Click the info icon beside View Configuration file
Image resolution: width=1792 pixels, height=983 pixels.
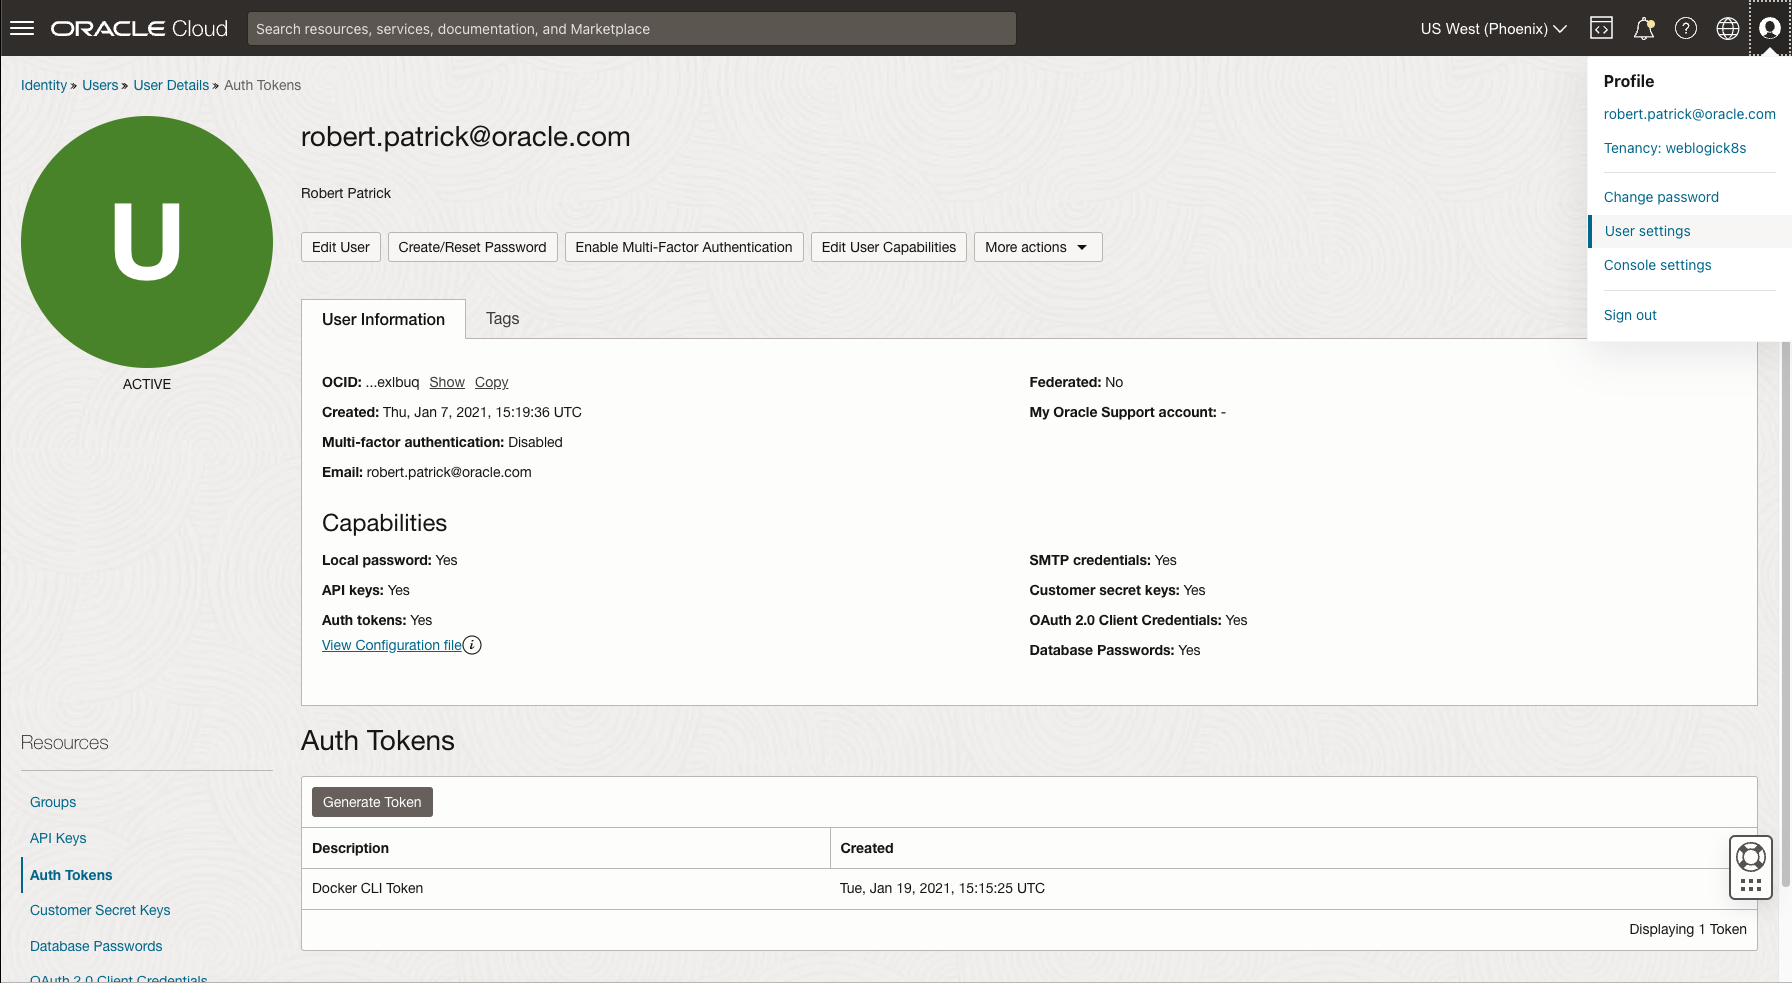[x=472, y=645]
